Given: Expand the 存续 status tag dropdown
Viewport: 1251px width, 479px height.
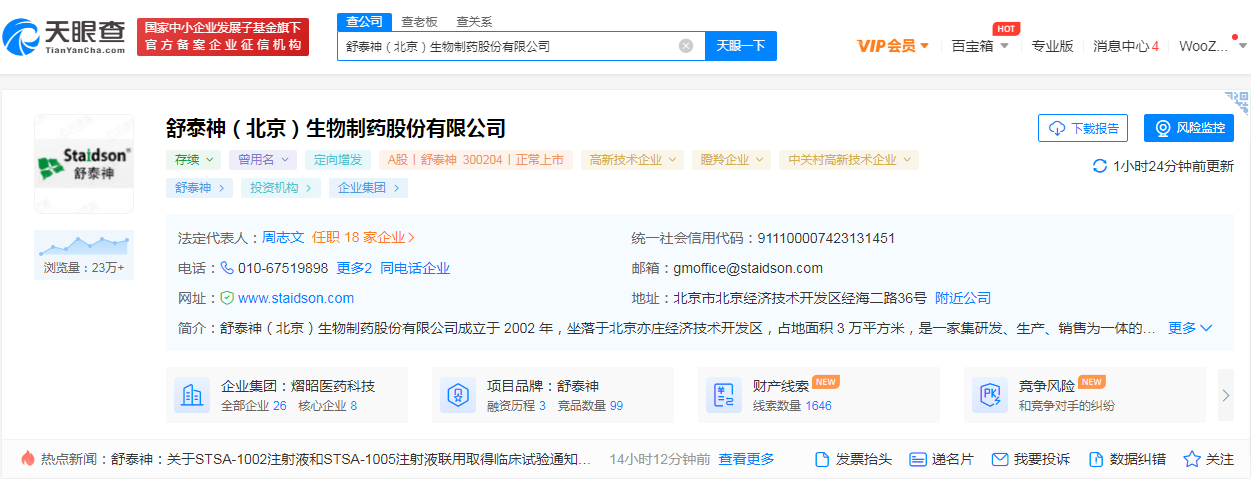Looking at the screenshot, I should pyautogui.click(x=194, y=159).
